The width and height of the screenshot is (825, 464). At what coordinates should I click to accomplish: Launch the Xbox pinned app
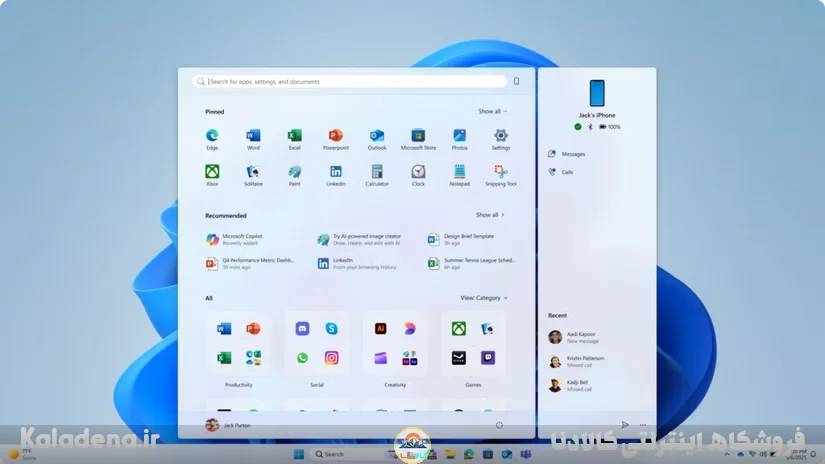(212, 175)
